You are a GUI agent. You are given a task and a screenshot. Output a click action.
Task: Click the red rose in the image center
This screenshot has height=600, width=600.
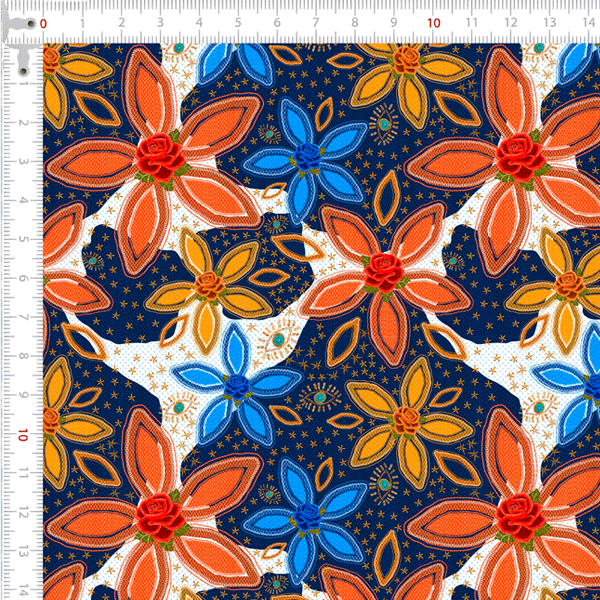pos(381,270)
